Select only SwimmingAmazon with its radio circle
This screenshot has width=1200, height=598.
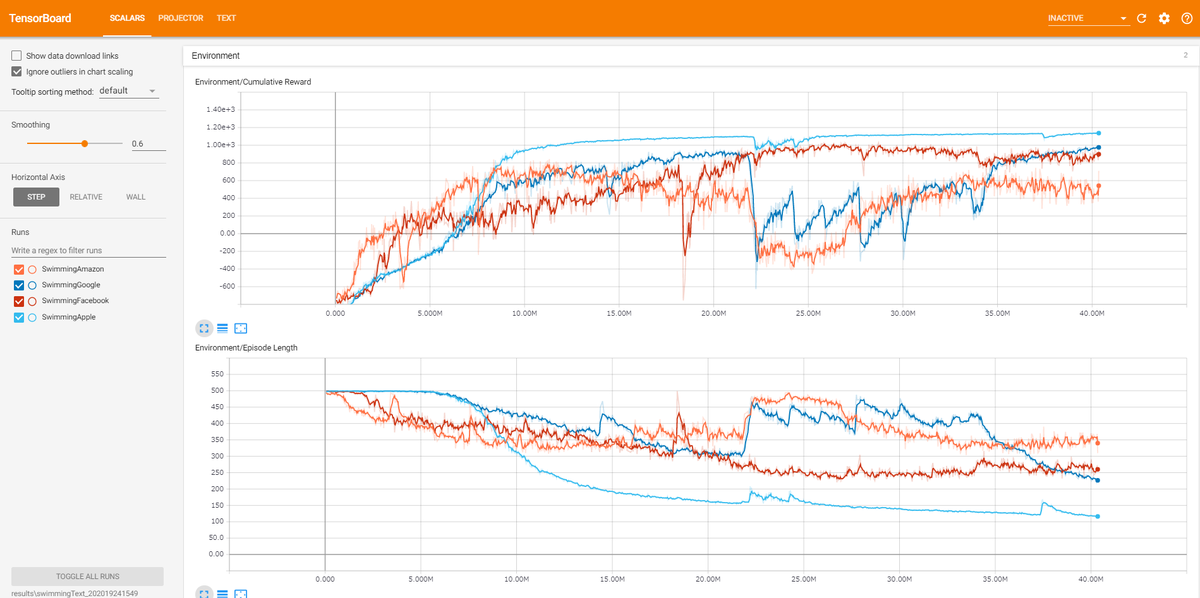pos(33,269)
